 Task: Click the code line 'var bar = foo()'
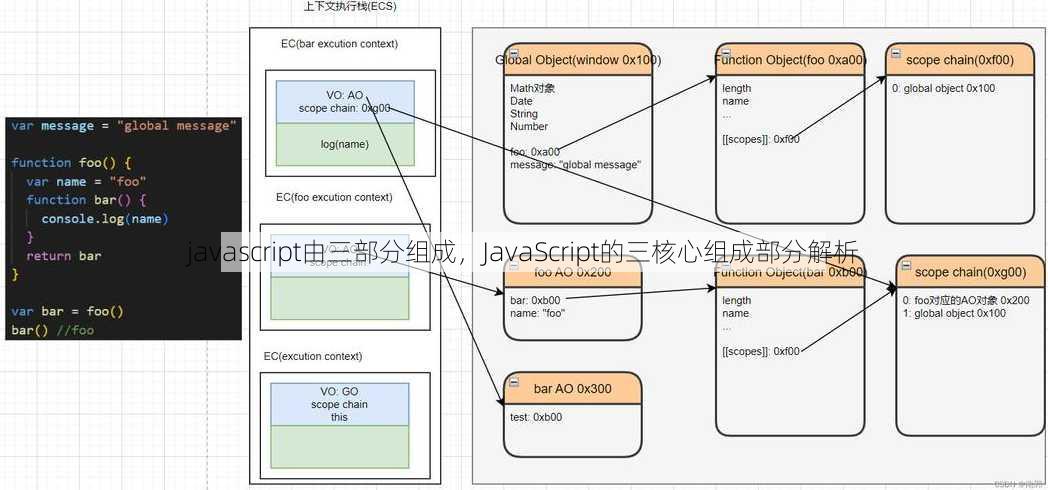68,312
